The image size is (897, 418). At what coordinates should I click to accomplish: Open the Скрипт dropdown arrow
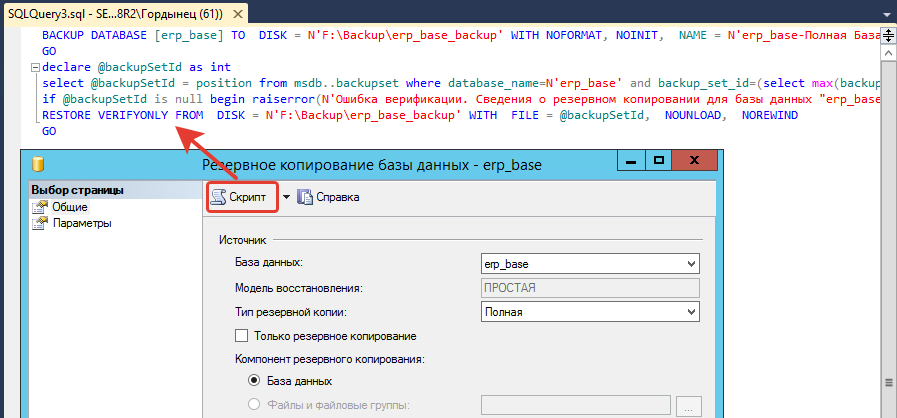[x=286, y=197]
